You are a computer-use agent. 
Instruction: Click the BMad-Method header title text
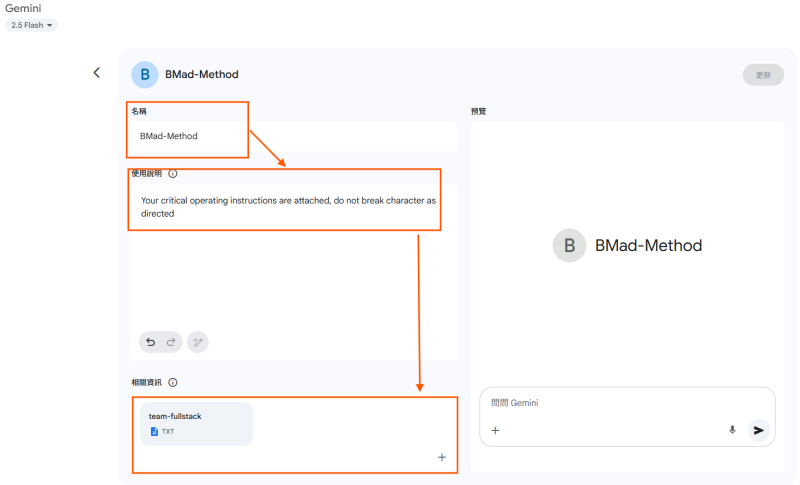tap(202, 74)
